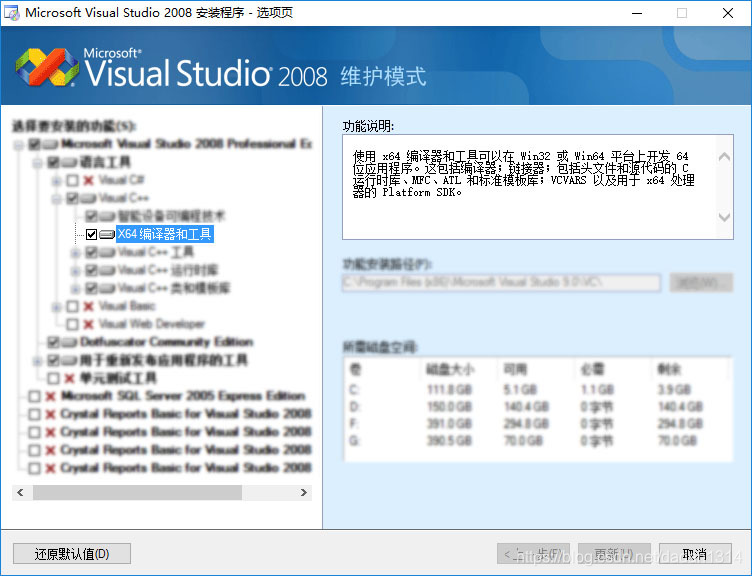This screenshot has width=752, height=576.
Task: Click the 3.9 GB remaining space cell
Action: click(674, 389)
